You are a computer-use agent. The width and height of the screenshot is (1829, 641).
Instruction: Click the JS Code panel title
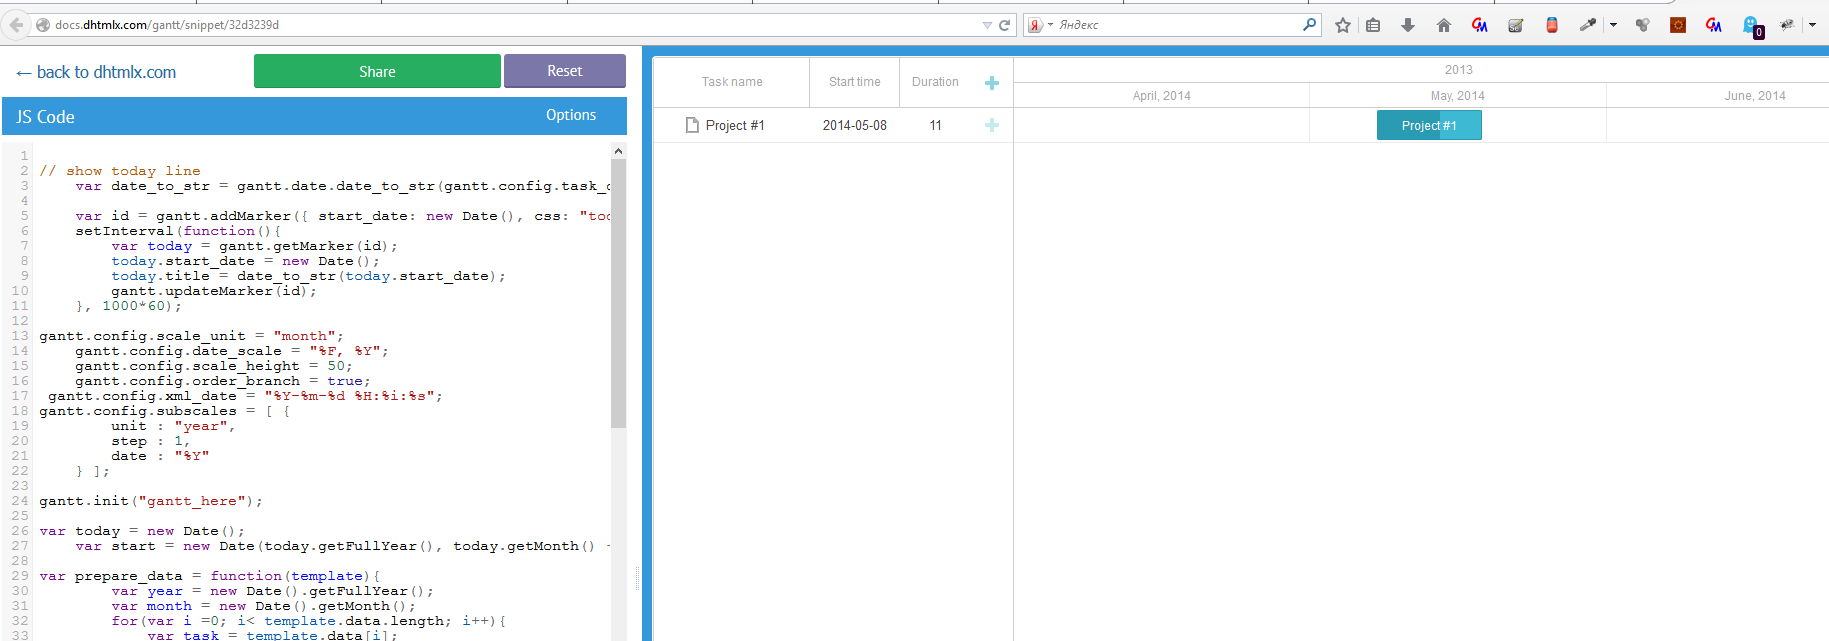point(45,117)
